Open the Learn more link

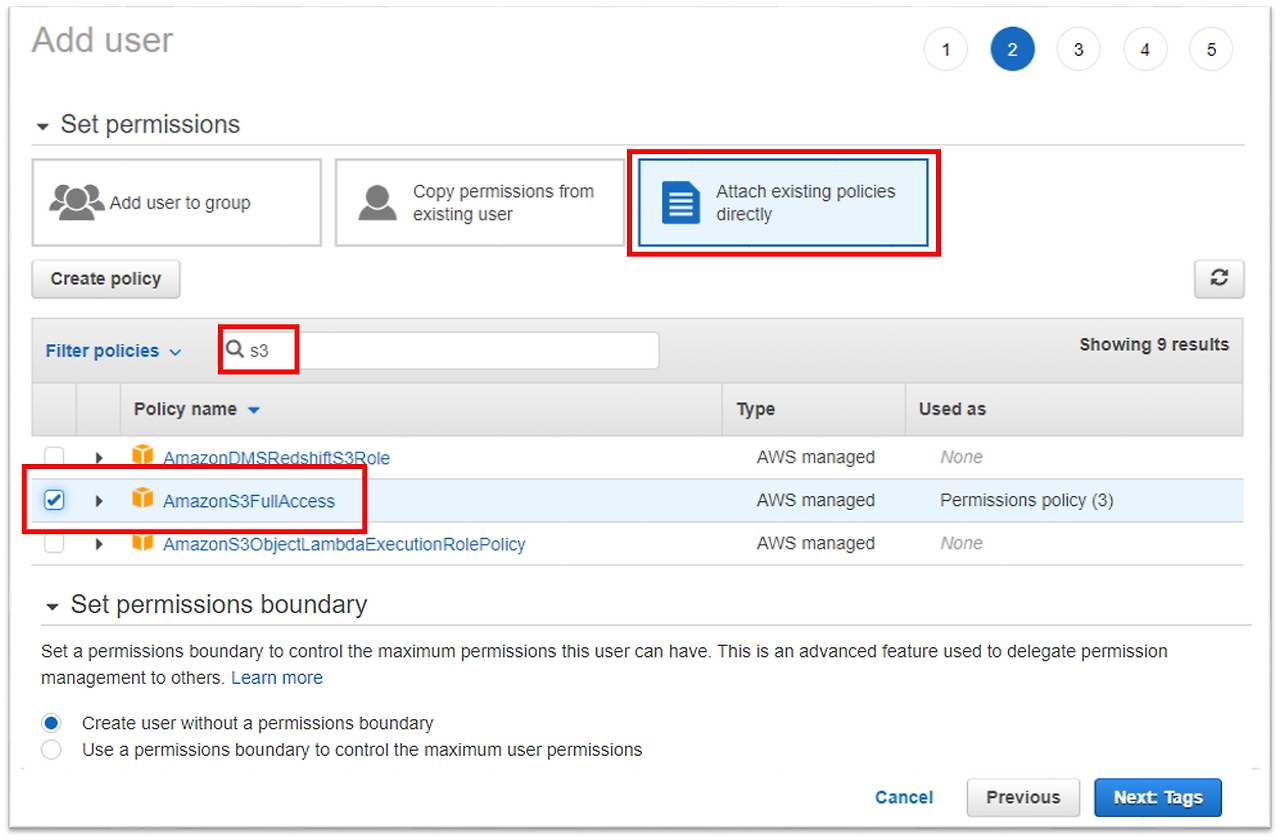(277, 677)
